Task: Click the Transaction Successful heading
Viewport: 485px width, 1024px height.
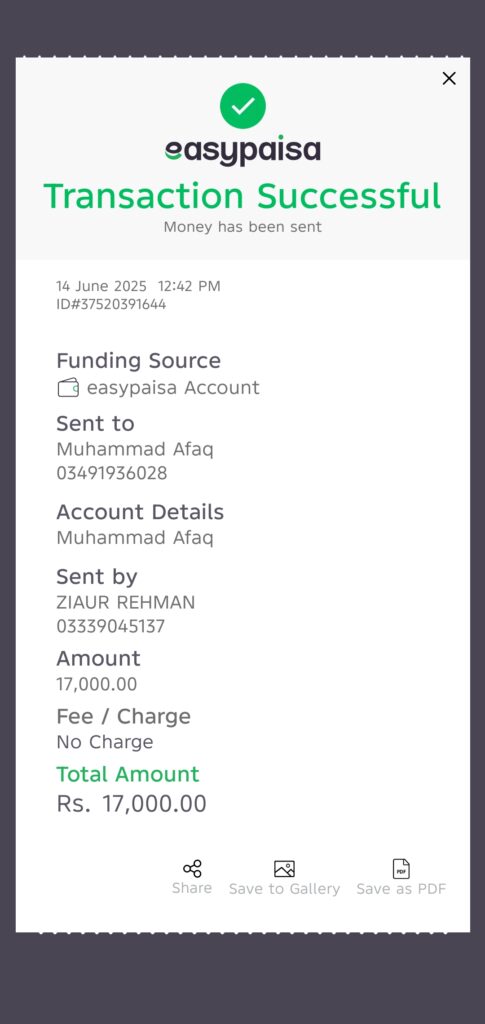Action: click(x=243, y=196)
